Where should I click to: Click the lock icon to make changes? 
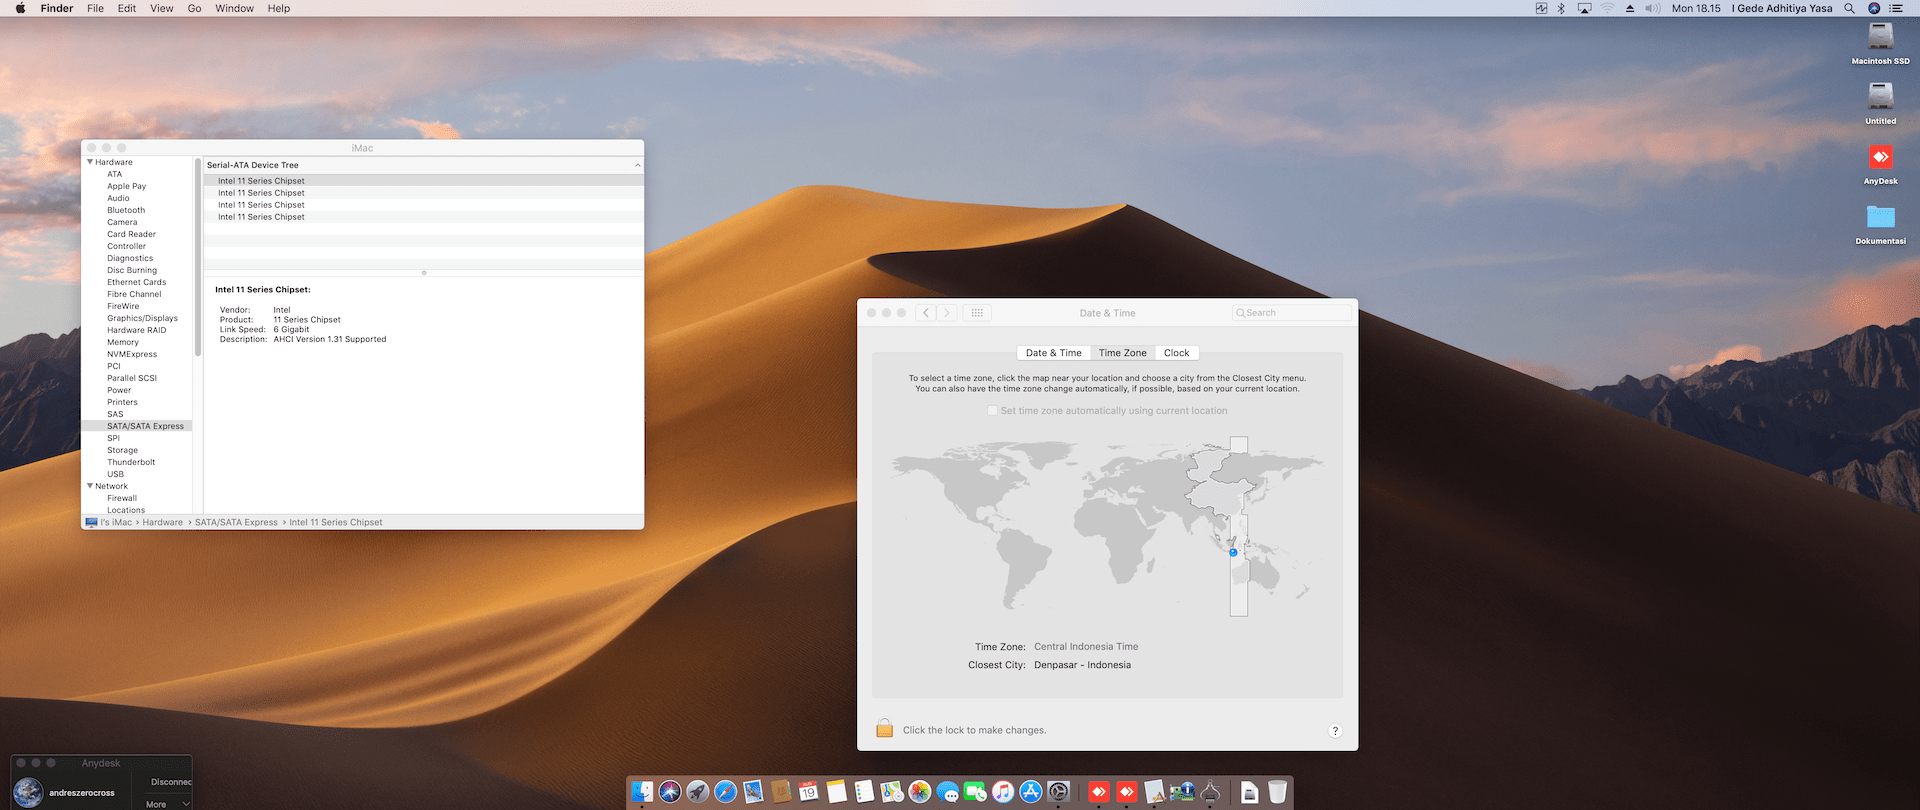coord(884,729)
